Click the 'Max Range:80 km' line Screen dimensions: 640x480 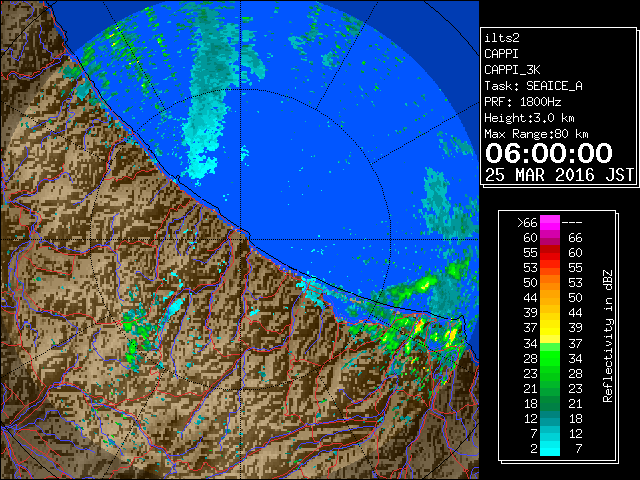[536, 134]
